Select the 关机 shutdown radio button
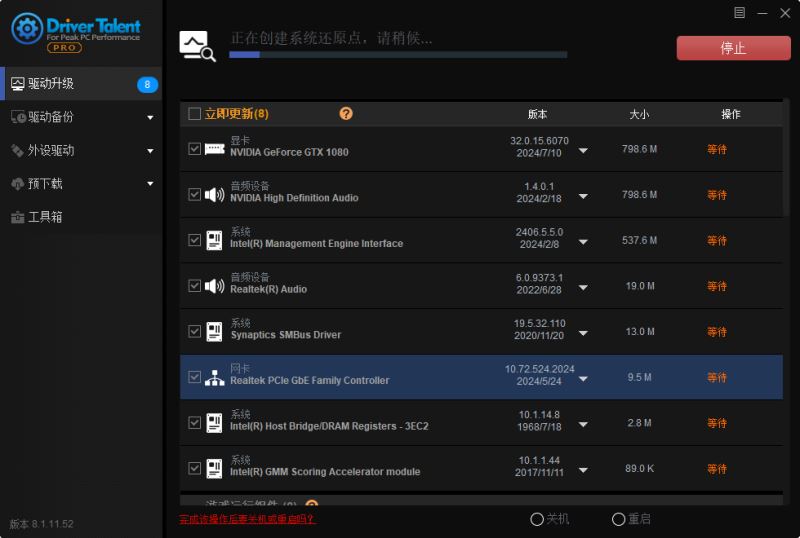Image resolution: width=800 pixels, height=538 pixels. [x=537, y=520]
